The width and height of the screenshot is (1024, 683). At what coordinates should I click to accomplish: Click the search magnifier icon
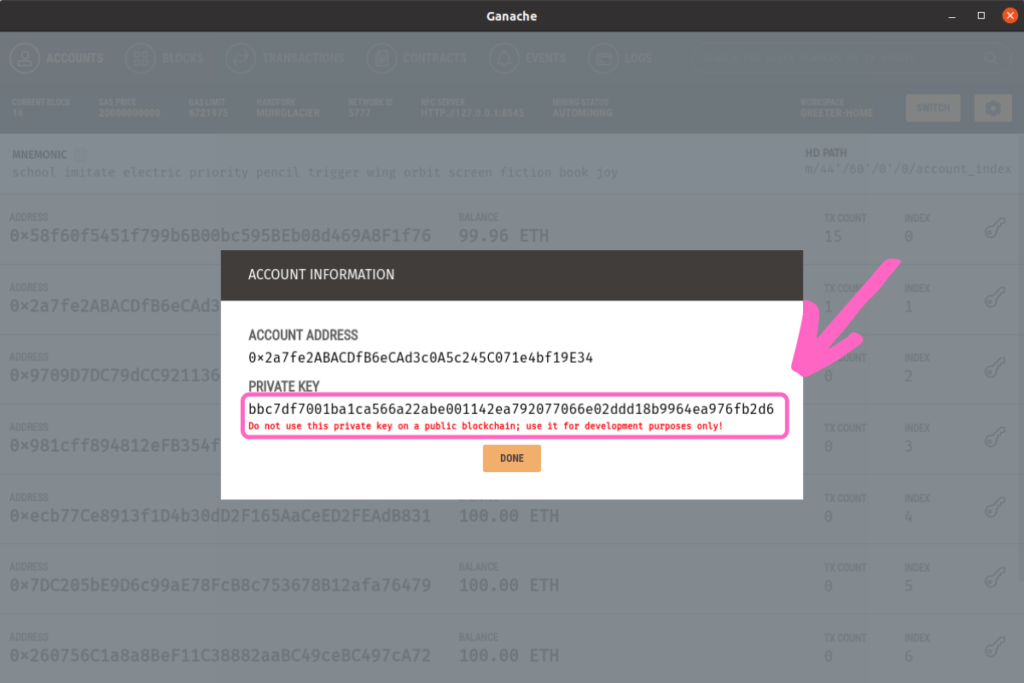click(x=991, y=59)
